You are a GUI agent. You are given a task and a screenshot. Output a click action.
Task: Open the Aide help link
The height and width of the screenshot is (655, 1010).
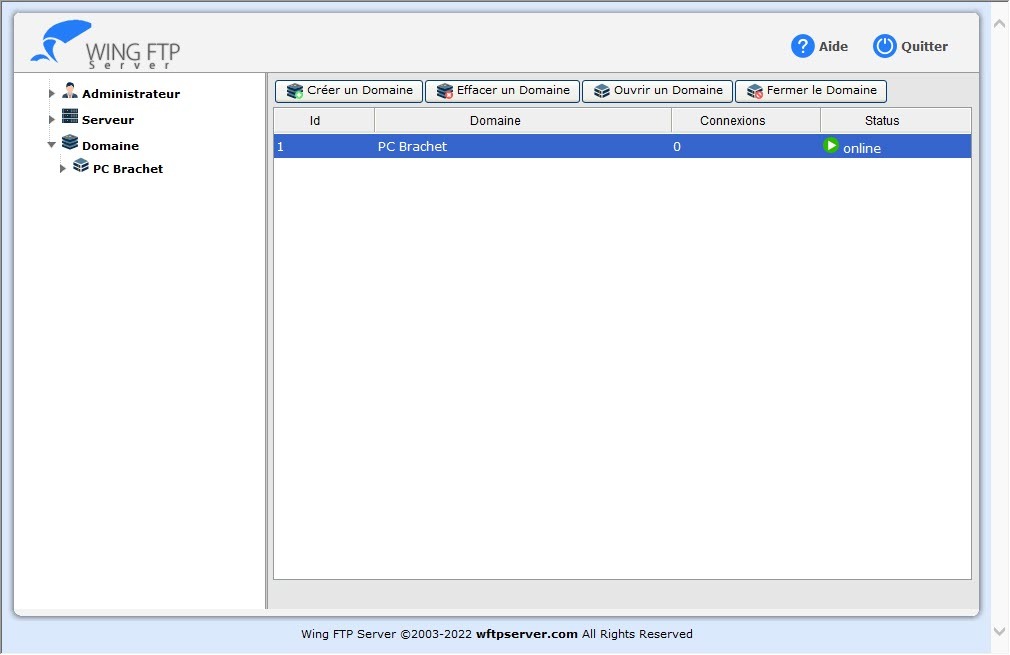(833, 46)
